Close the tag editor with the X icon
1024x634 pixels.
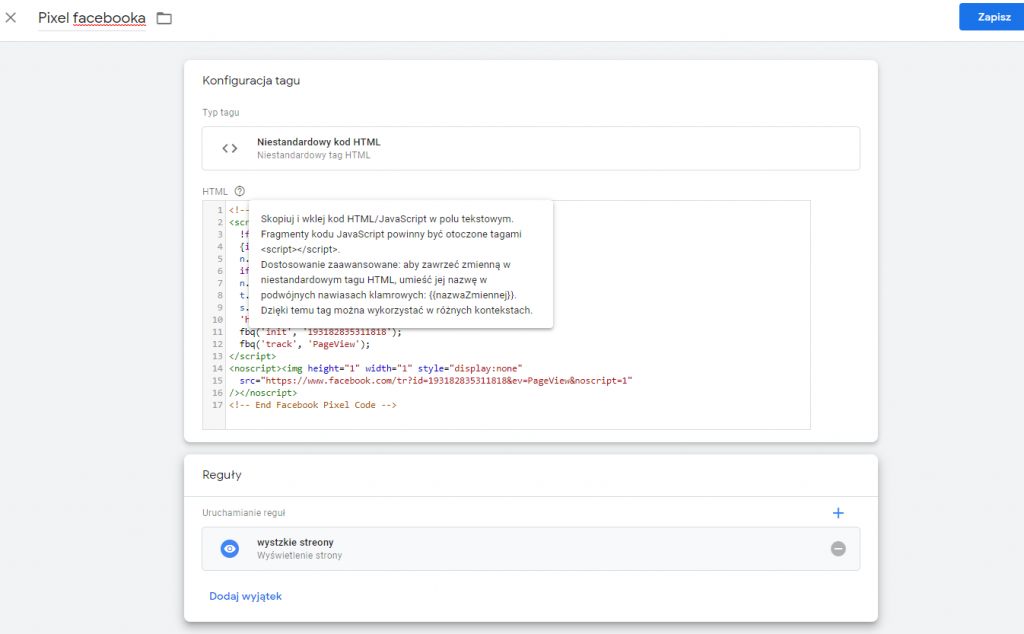tap(11, 18)
